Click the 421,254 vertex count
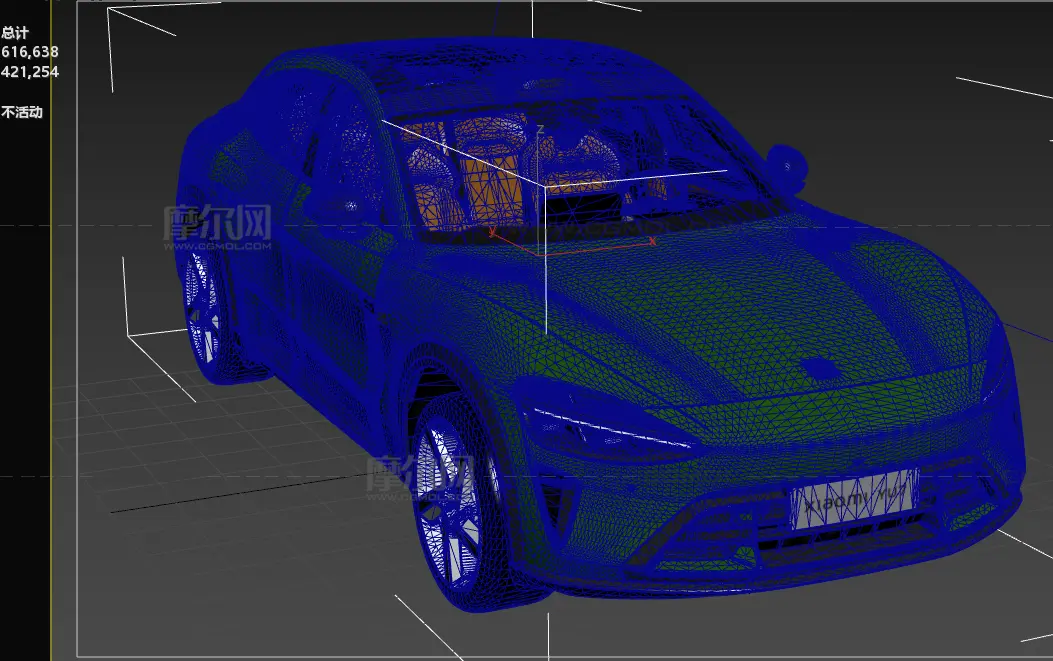 30,71
